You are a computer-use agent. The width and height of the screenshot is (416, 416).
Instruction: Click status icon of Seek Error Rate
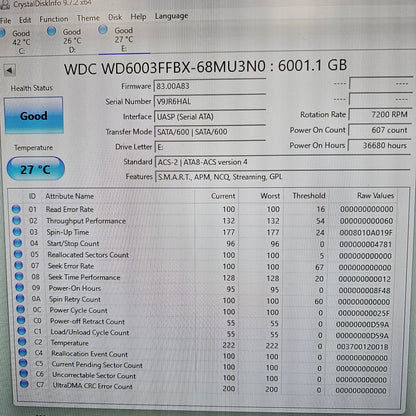pyautogui.click(x=19, y=265)
